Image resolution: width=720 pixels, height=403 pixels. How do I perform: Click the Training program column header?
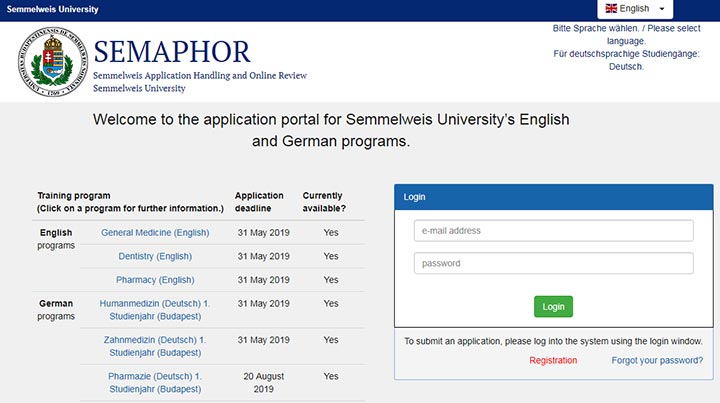[x=130, y=202]
